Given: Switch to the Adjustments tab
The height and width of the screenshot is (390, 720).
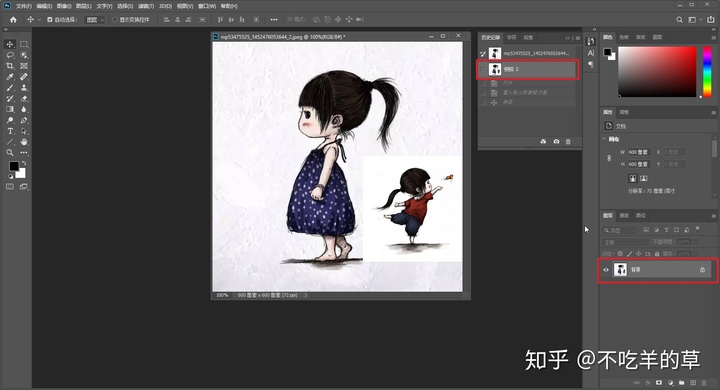Looking at the screenshot, I should coord(624,112).
